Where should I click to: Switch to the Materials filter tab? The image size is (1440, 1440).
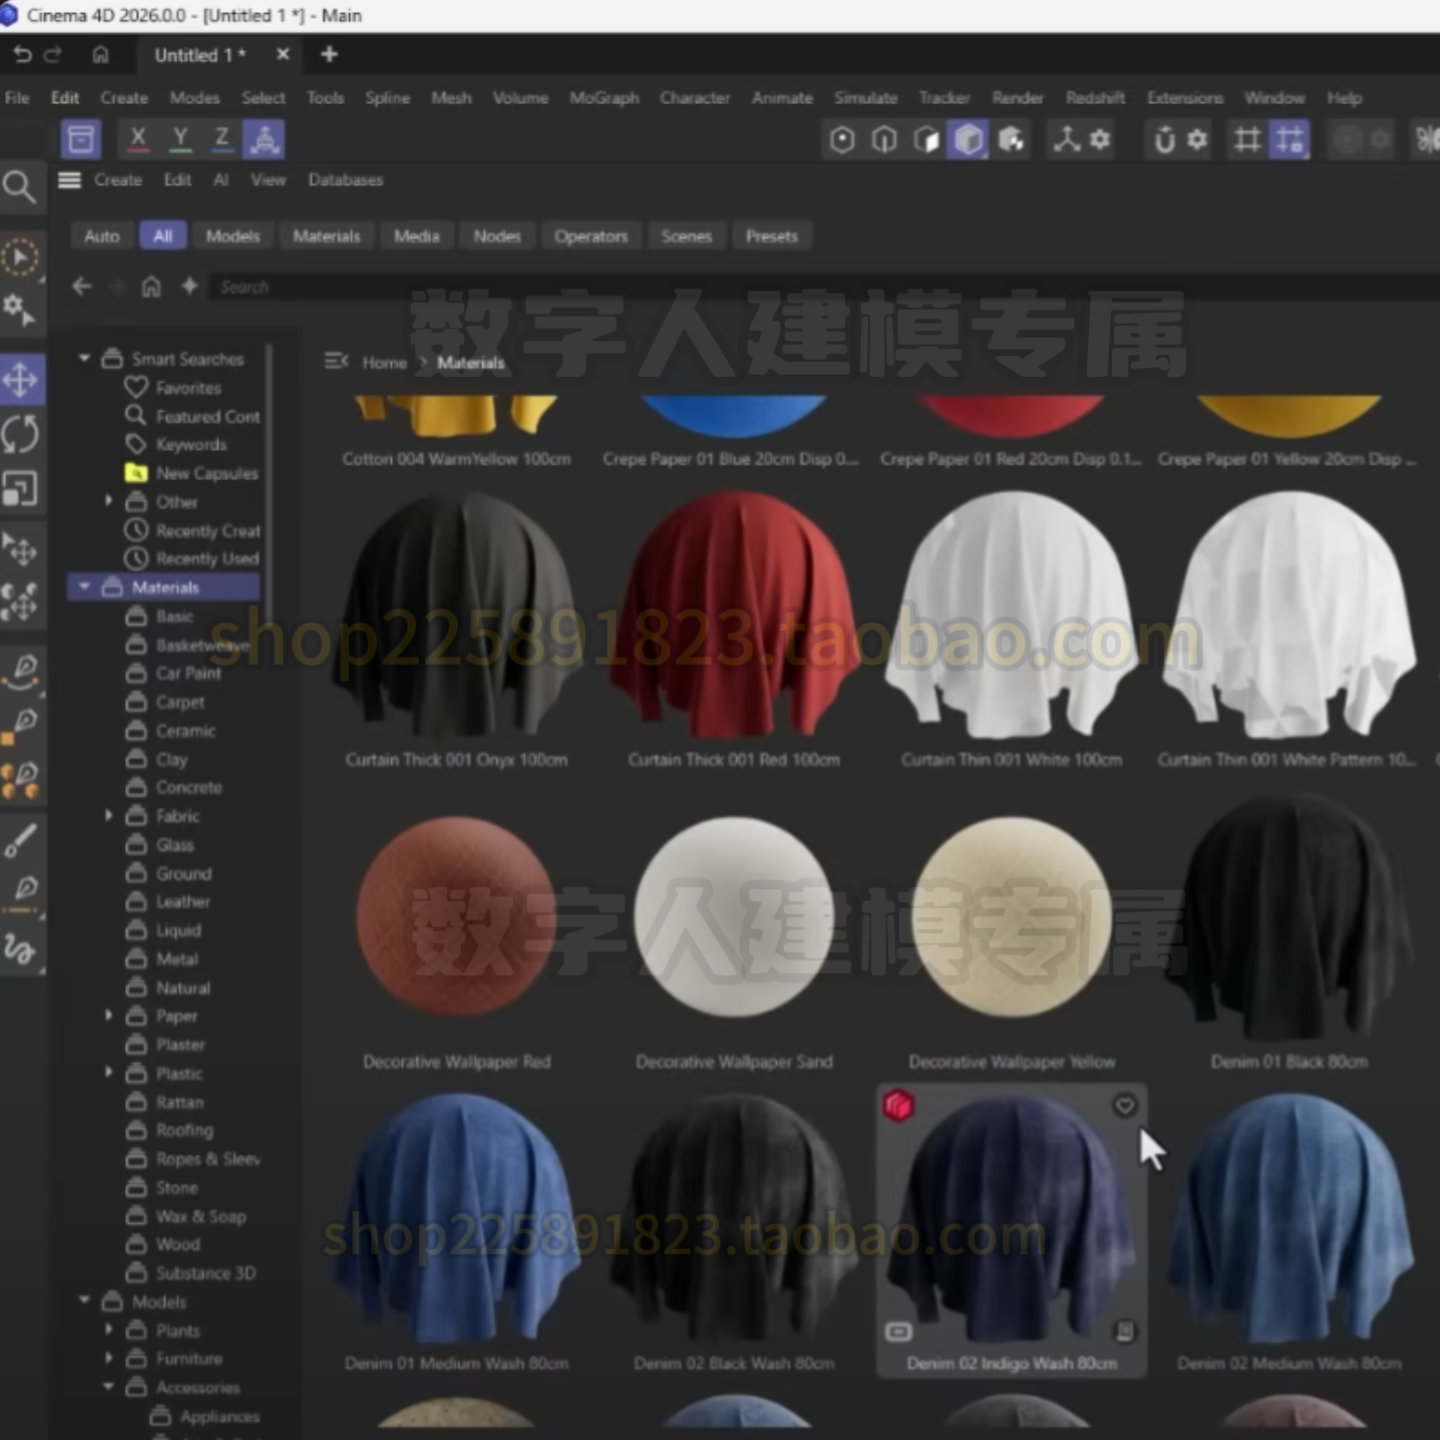click(x=326, y=236)
